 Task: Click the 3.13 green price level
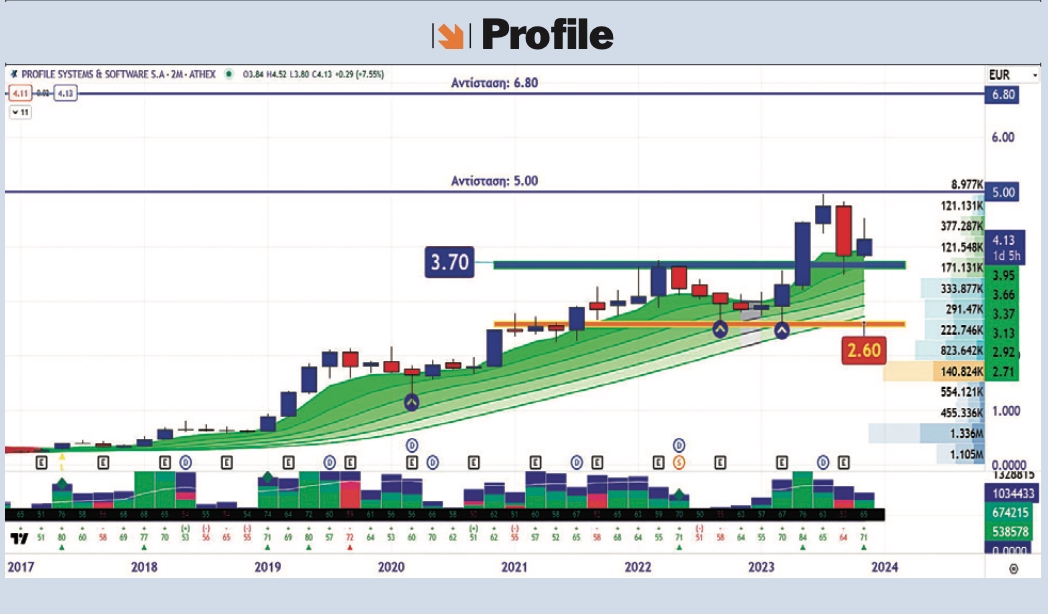pos(1003,333)
